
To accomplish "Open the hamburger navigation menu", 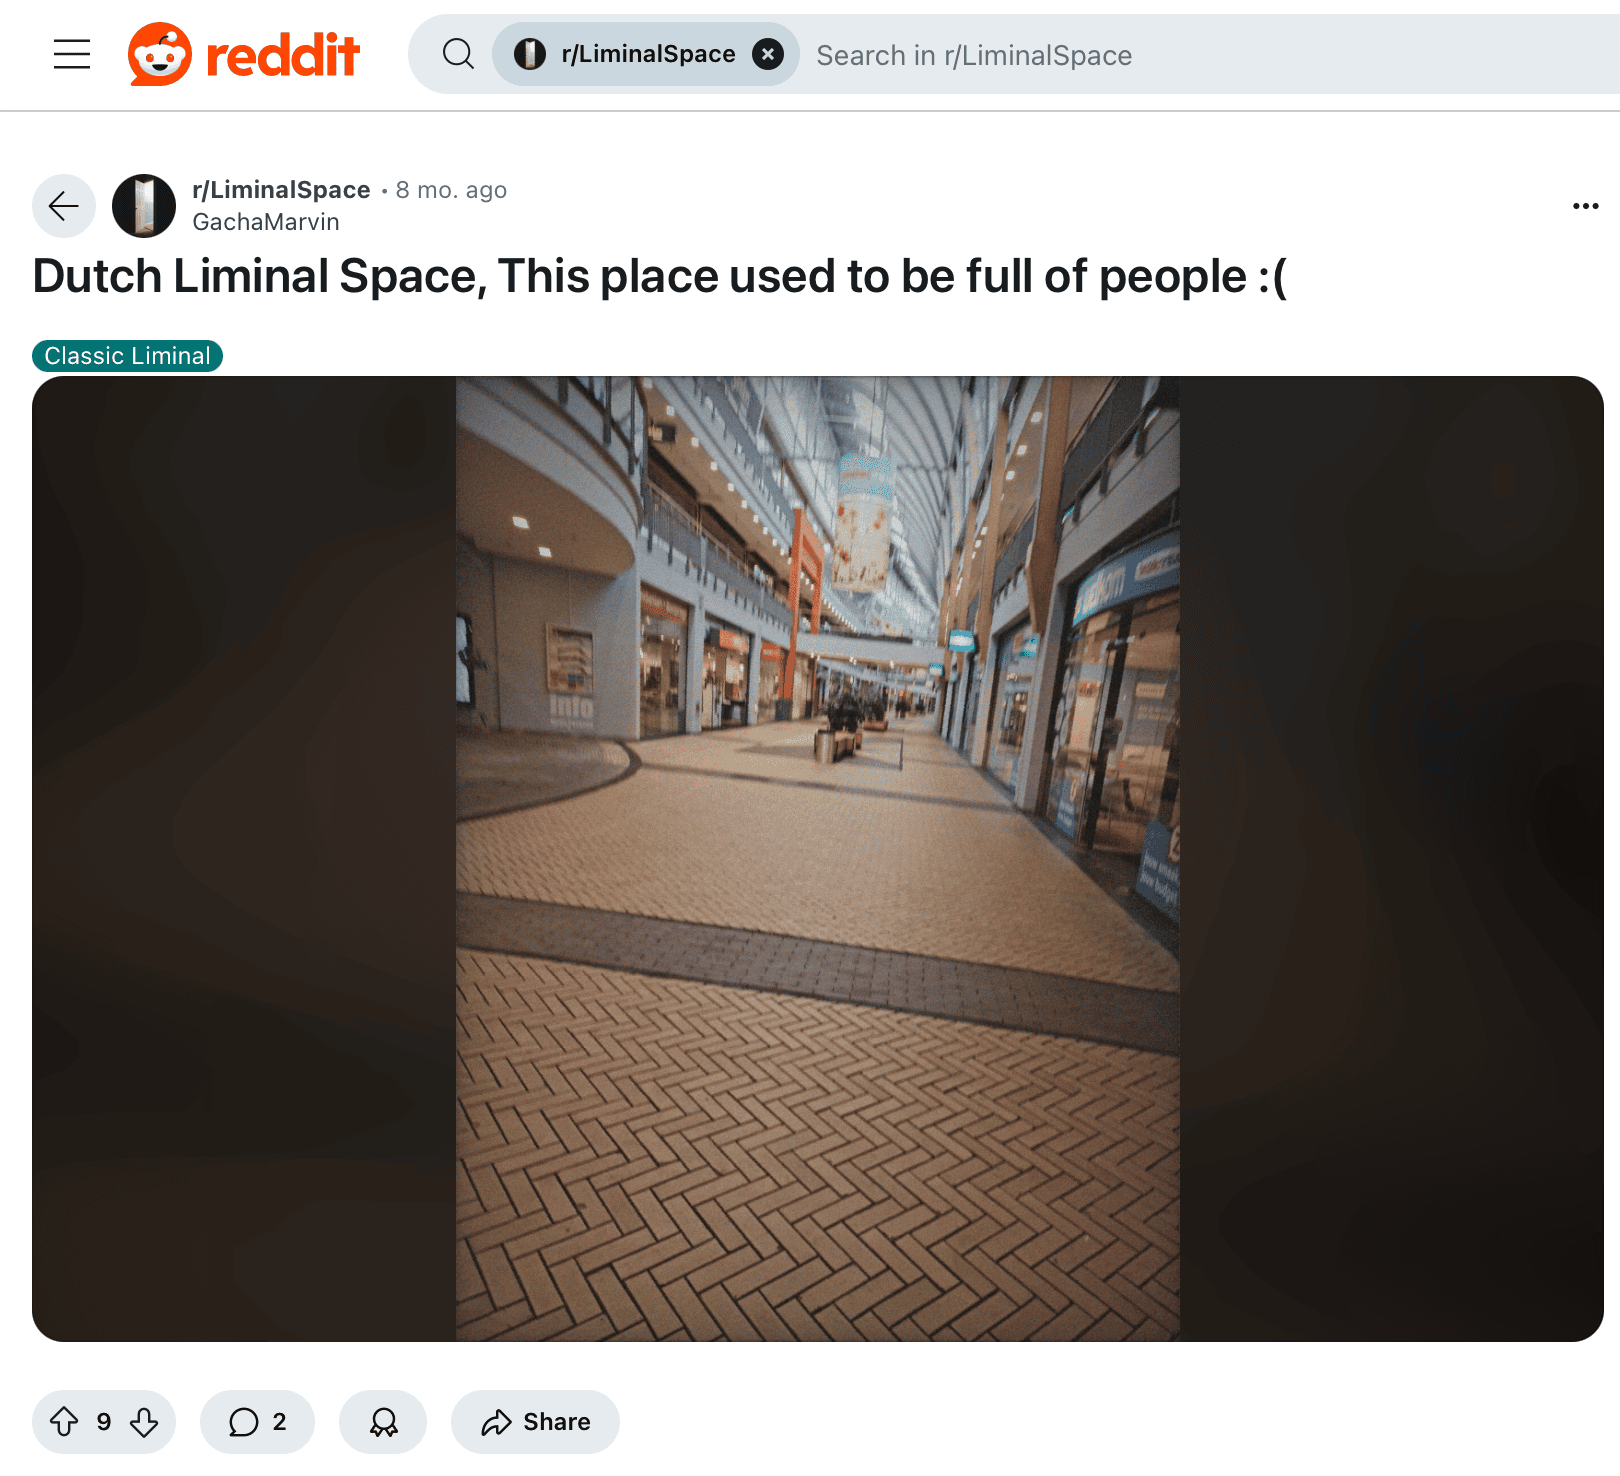I will (72, 54).
